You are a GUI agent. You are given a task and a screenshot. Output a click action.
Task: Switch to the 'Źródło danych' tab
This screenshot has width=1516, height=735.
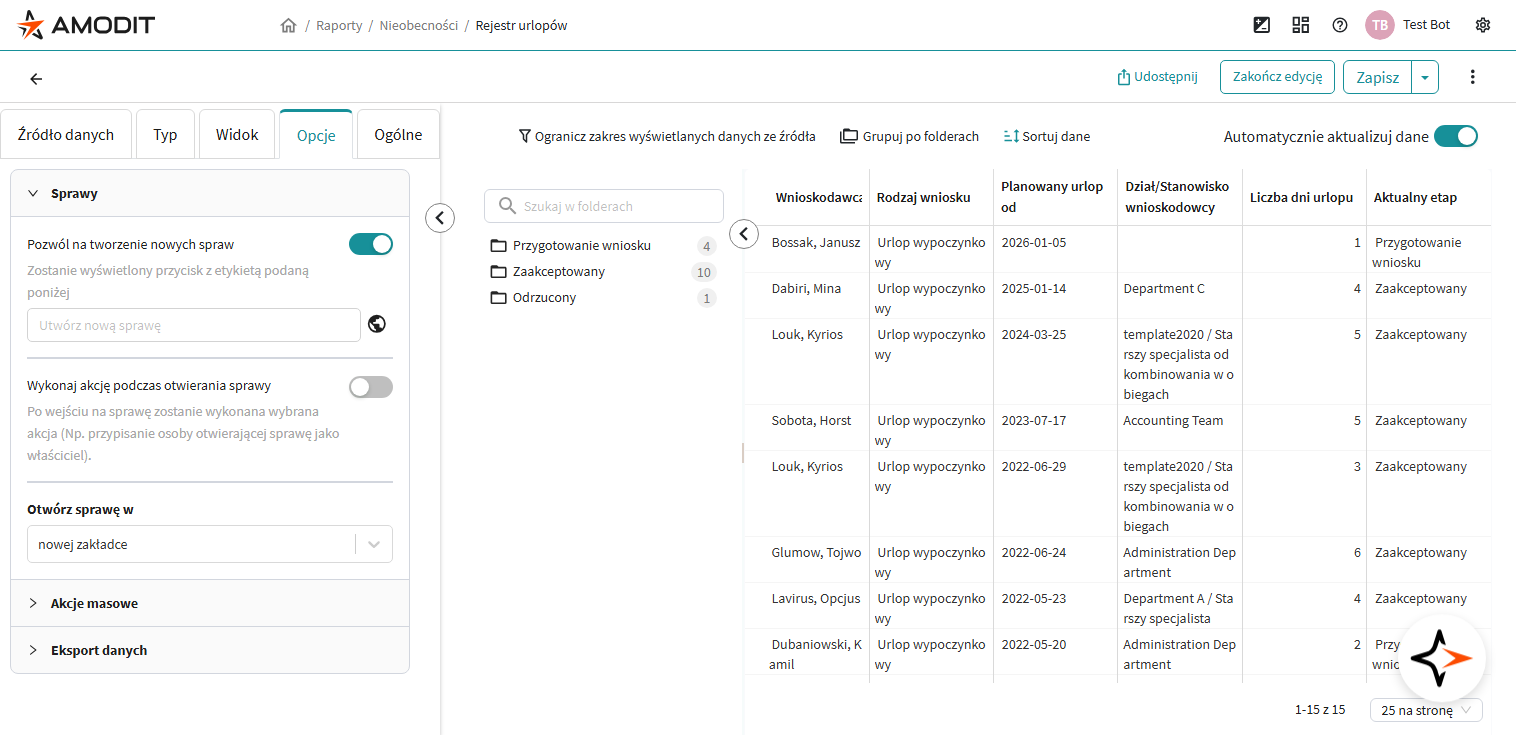pos(66,135)
